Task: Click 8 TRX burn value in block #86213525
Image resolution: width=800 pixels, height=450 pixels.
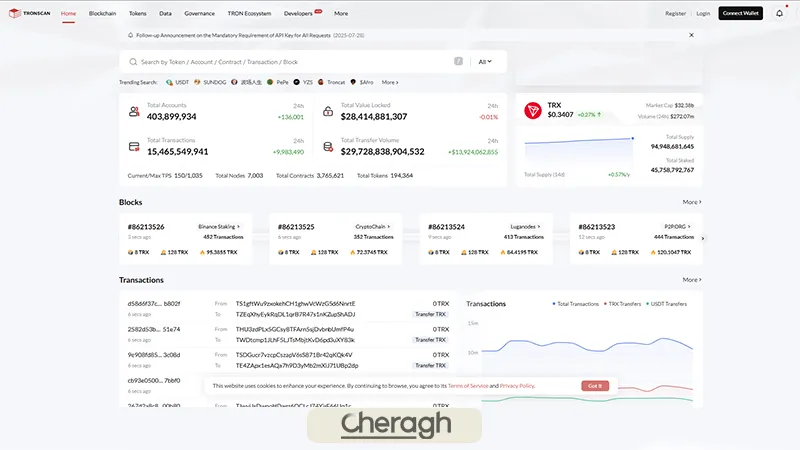Action: tap(292, 252)
